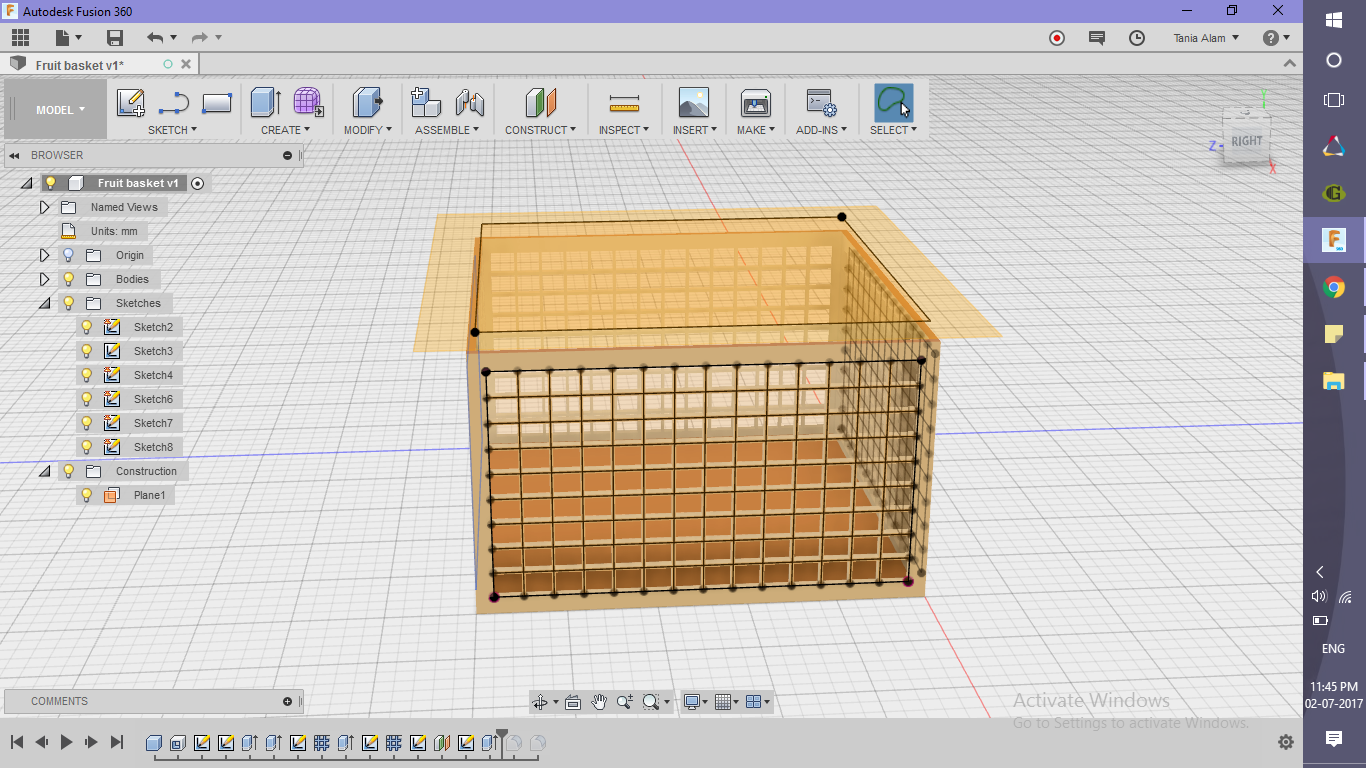Click the Orbit navigation icon
The width and height of the screenshot is (1366, 768).
coord(541,702)
